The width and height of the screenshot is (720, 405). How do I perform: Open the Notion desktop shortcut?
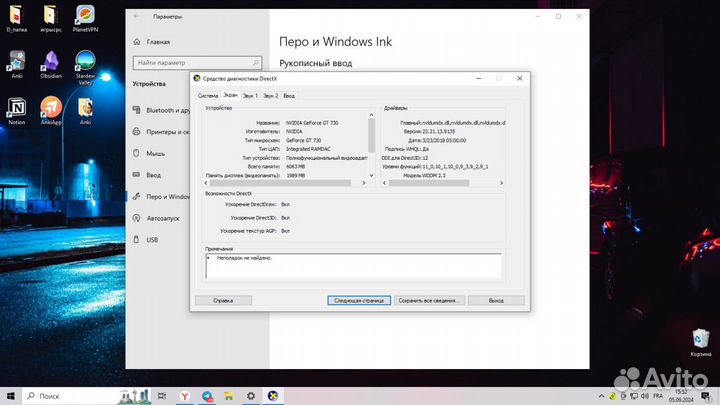tap(17, 108)
